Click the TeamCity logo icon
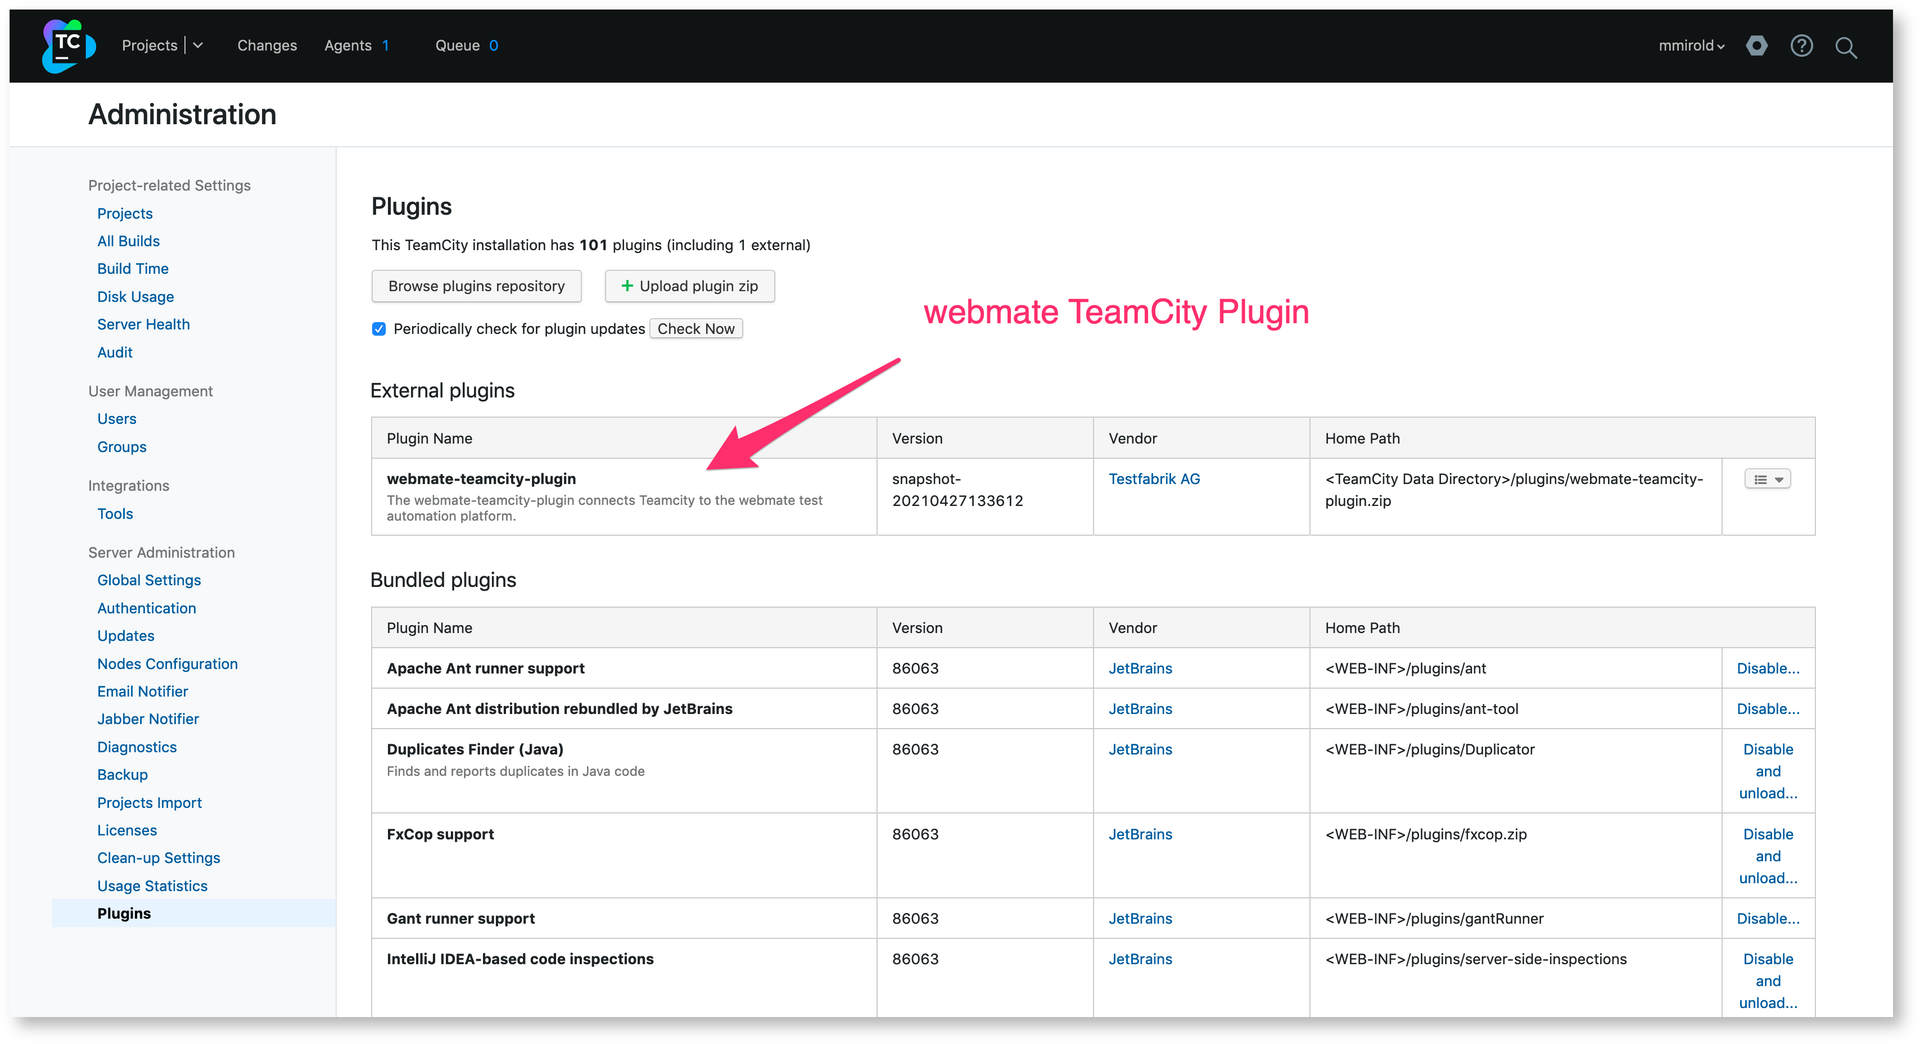The height and width of the screenshot is (1044, 1920). coord(68,46)
